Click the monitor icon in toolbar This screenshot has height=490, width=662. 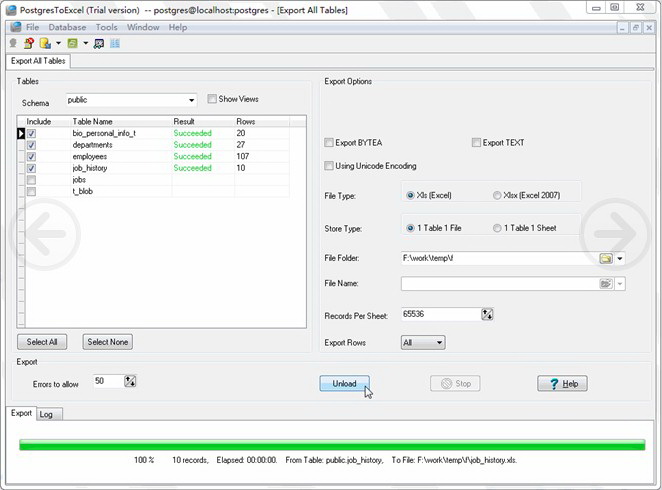[x=99, y=43]
